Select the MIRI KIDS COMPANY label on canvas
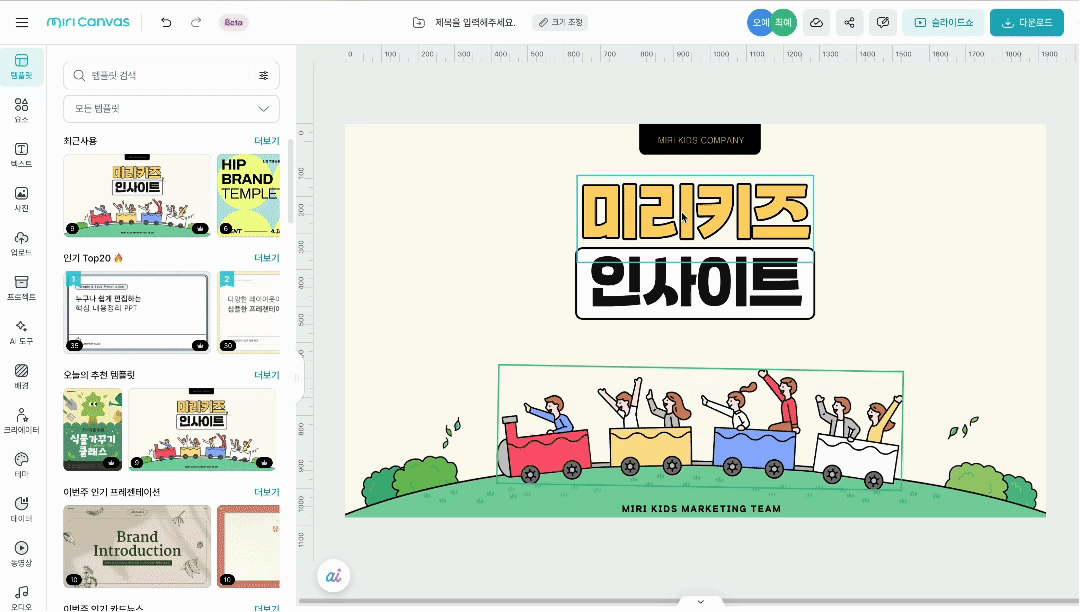The image size is (1080, 612). click(x=700, y=140)
